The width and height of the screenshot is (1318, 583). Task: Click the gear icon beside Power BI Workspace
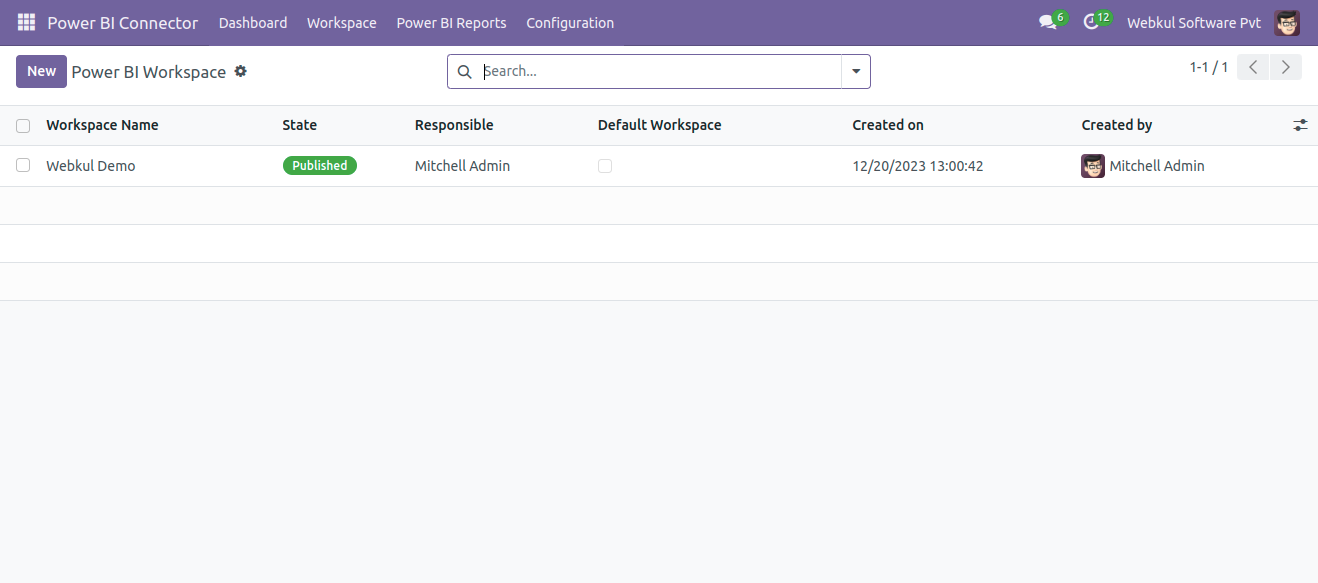coord(240,71)
